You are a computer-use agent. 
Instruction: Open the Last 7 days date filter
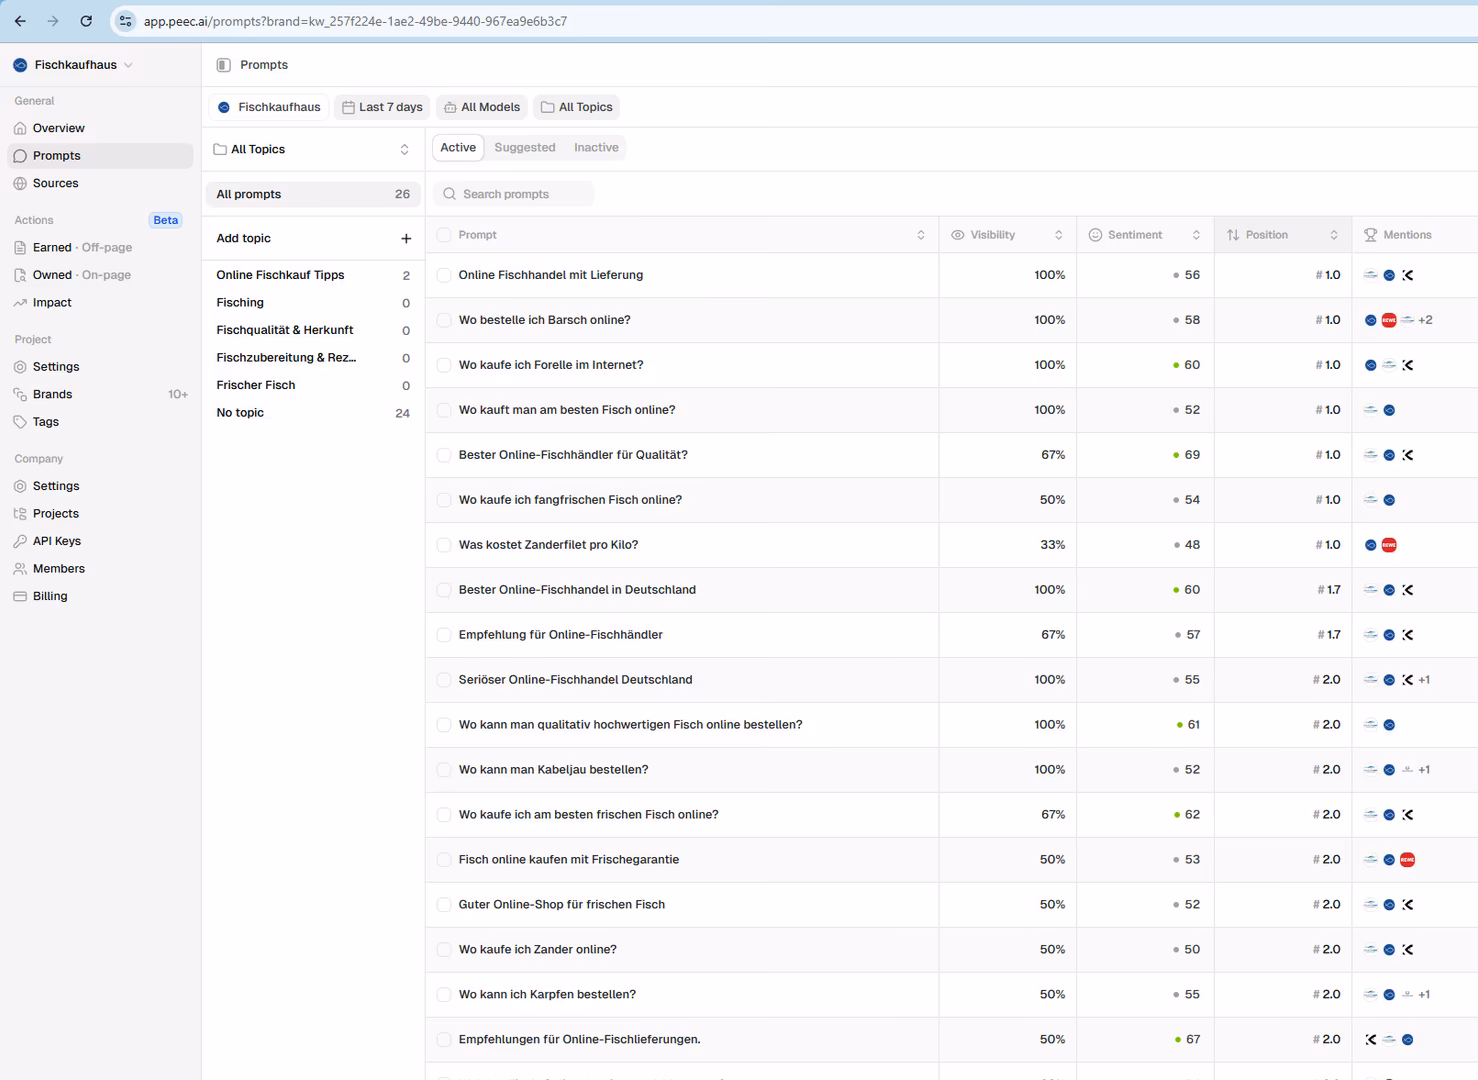(382, 107)
